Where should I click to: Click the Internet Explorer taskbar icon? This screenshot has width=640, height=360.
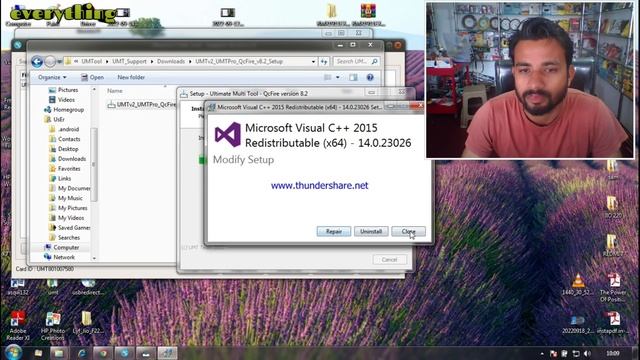[x=82, y=353]
